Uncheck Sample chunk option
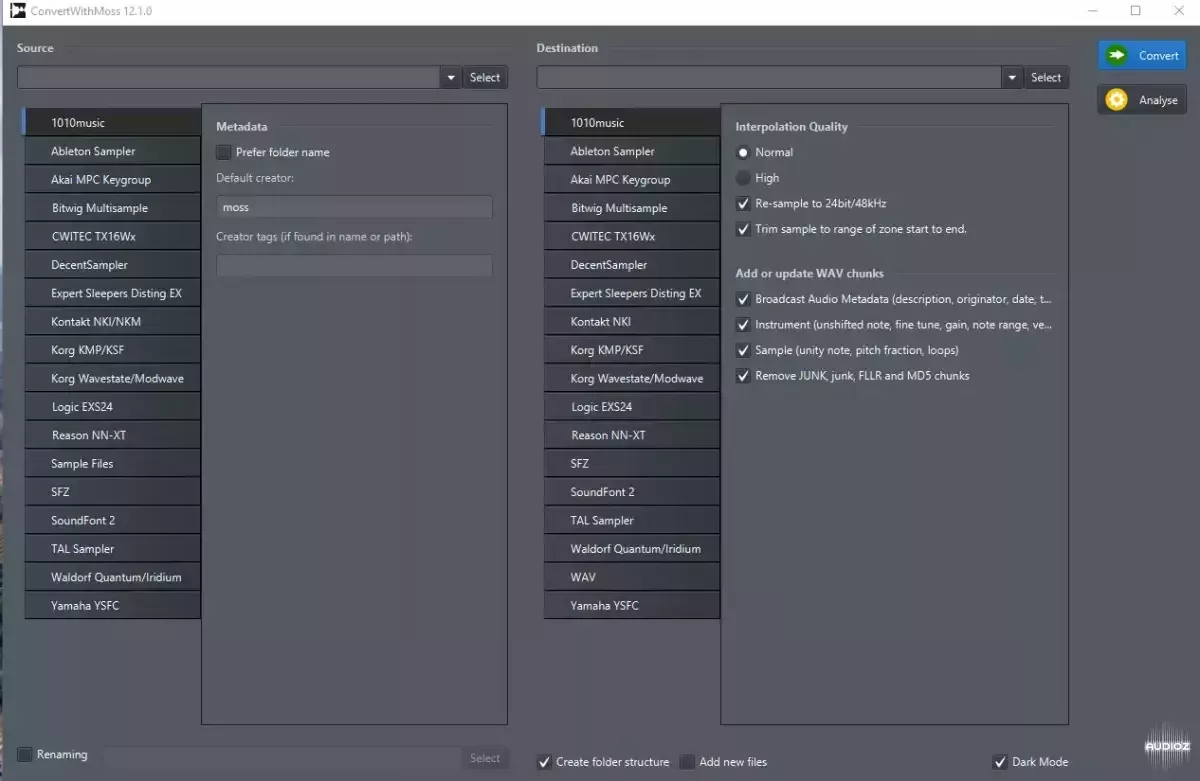Image resolution: width=1200 pixels, height=781 pixels. pos(743,350)
